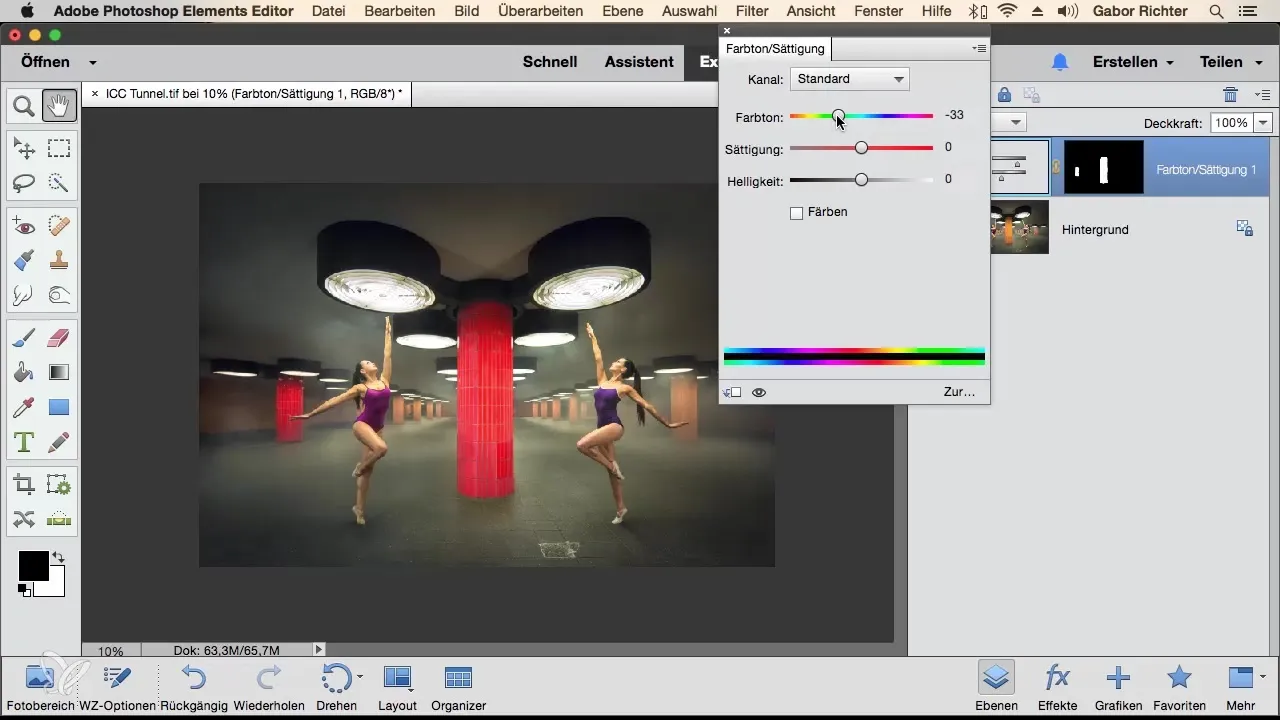Open Farbton/Sättigung panel flyout menu
Image resolution: width=1280 pixels, height=720 pixels.
(979, 48)
